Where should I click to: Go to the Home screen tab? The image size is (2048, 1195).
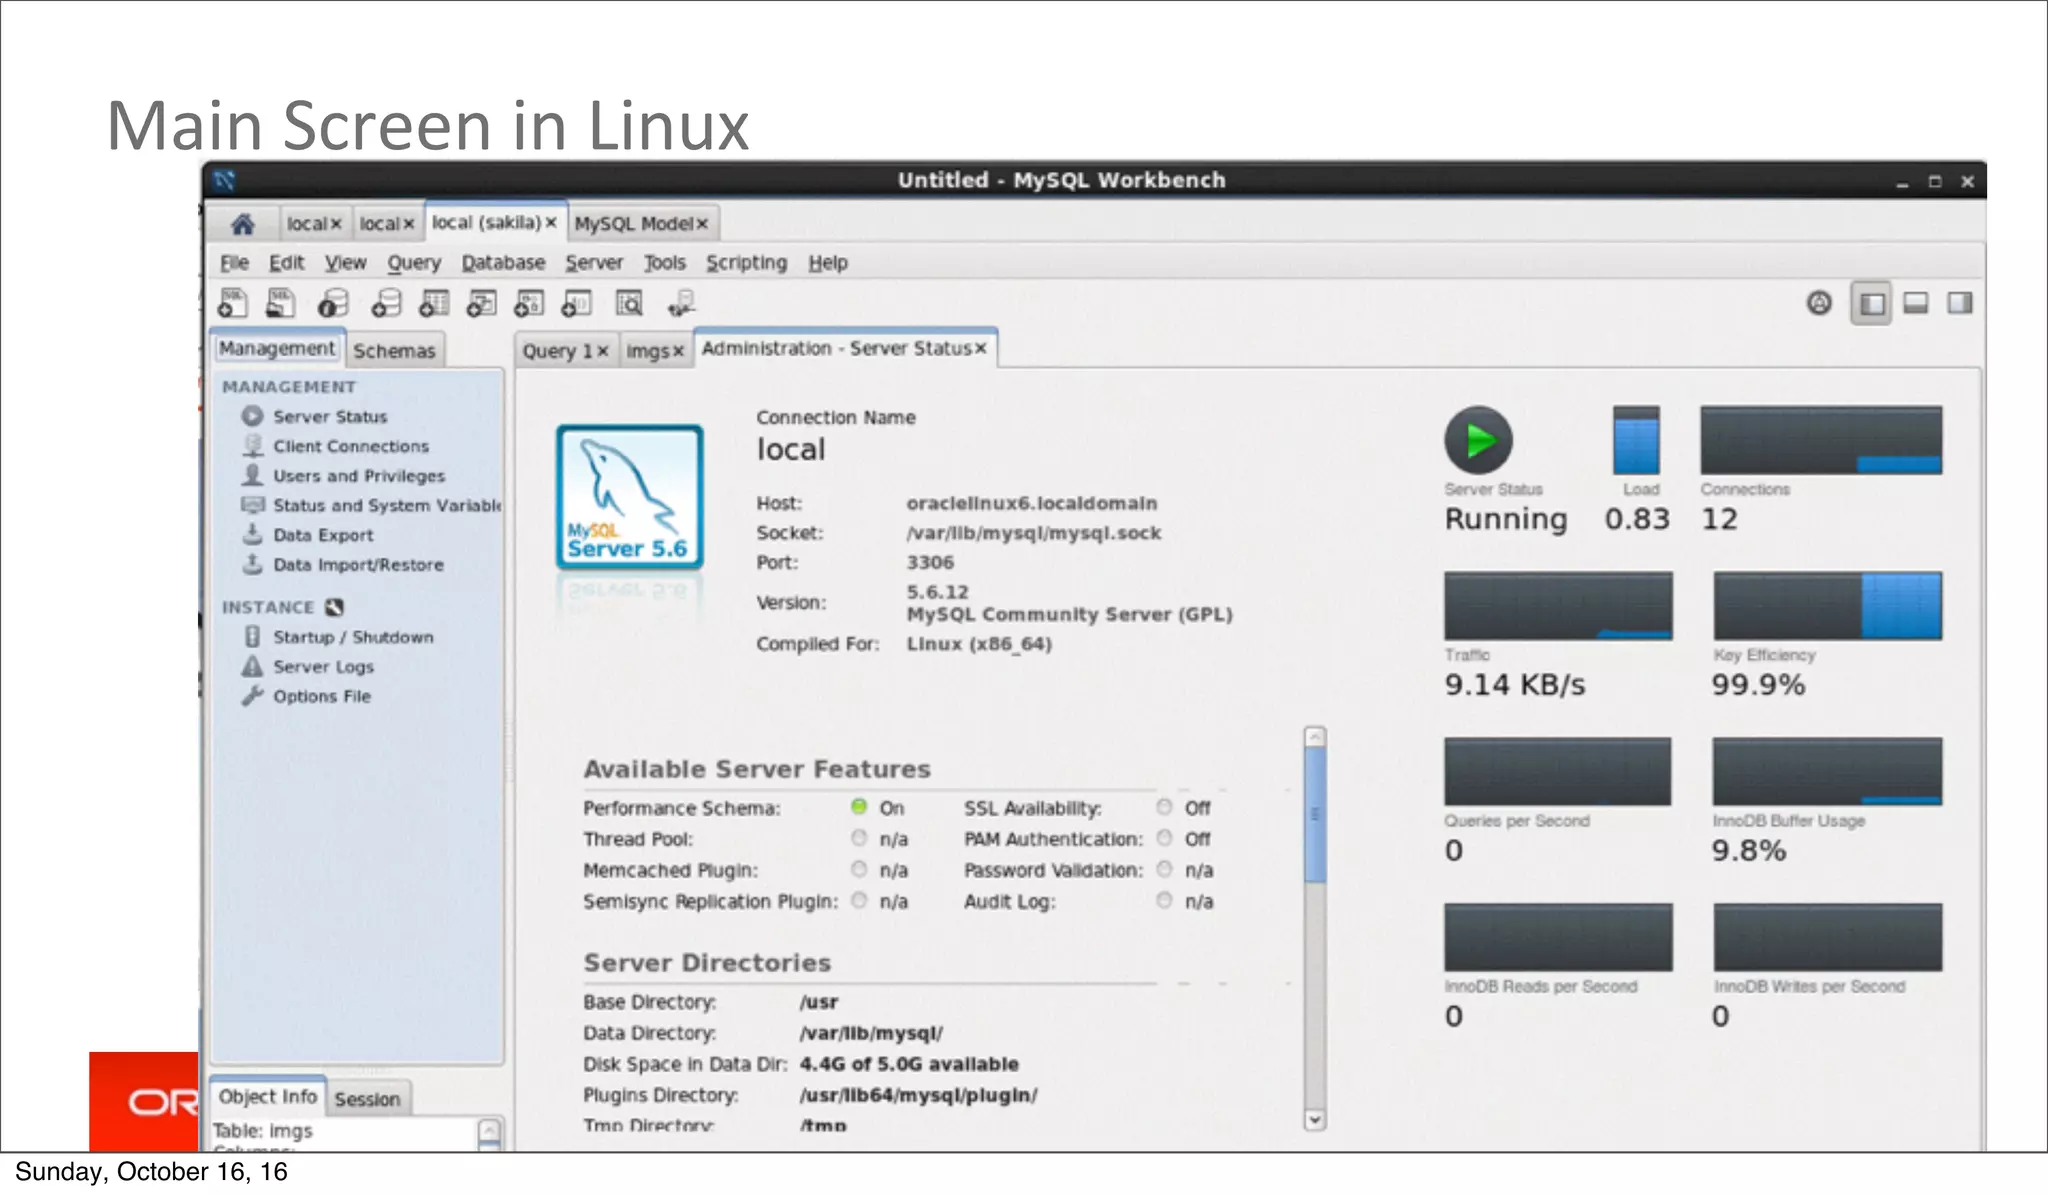point(242,223)
